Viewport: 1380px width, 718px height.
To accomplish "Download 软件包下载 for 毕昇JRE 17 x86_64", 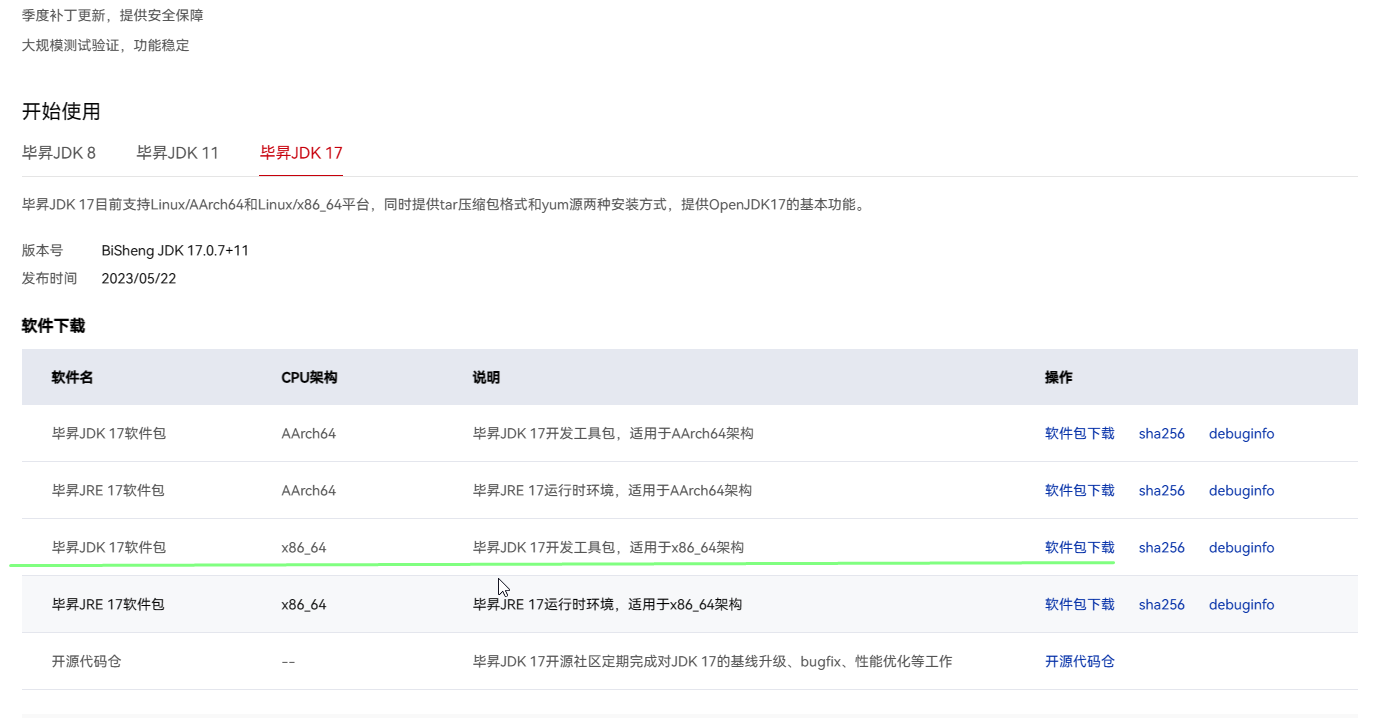I will (x=1080, y=605).
